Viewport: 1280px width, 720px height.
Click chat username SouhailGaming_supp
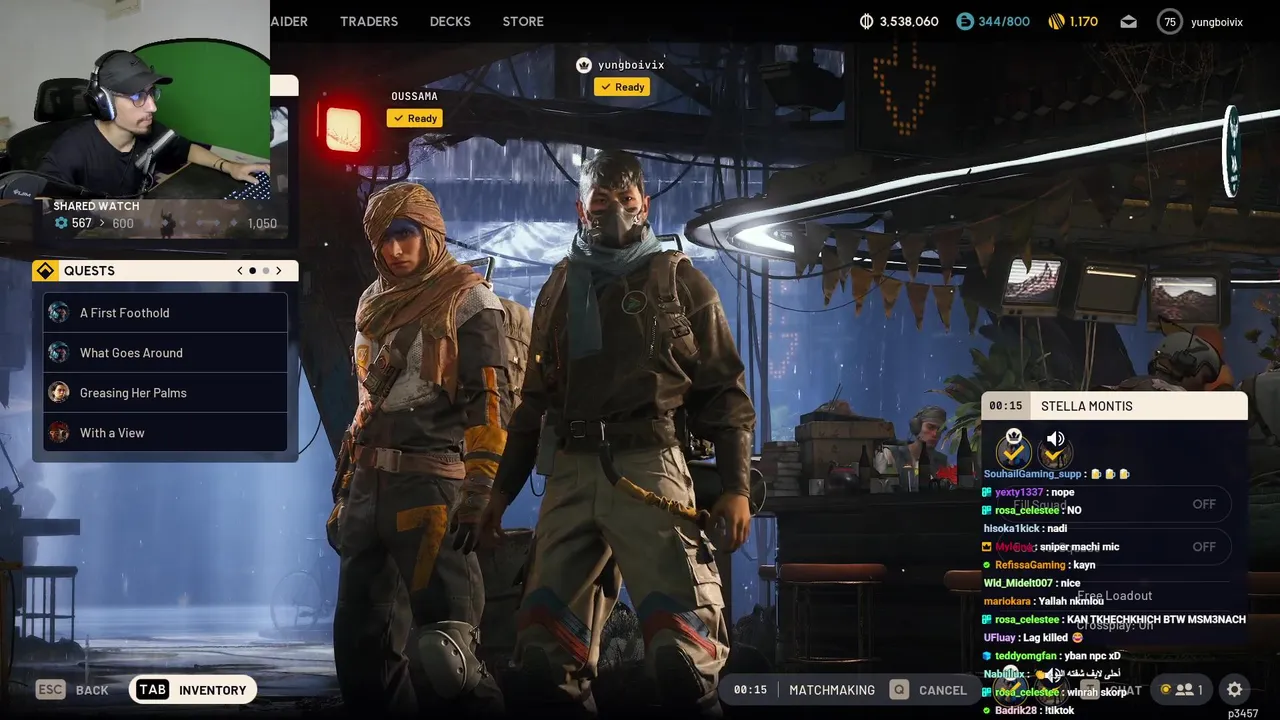click(1032, 474)
